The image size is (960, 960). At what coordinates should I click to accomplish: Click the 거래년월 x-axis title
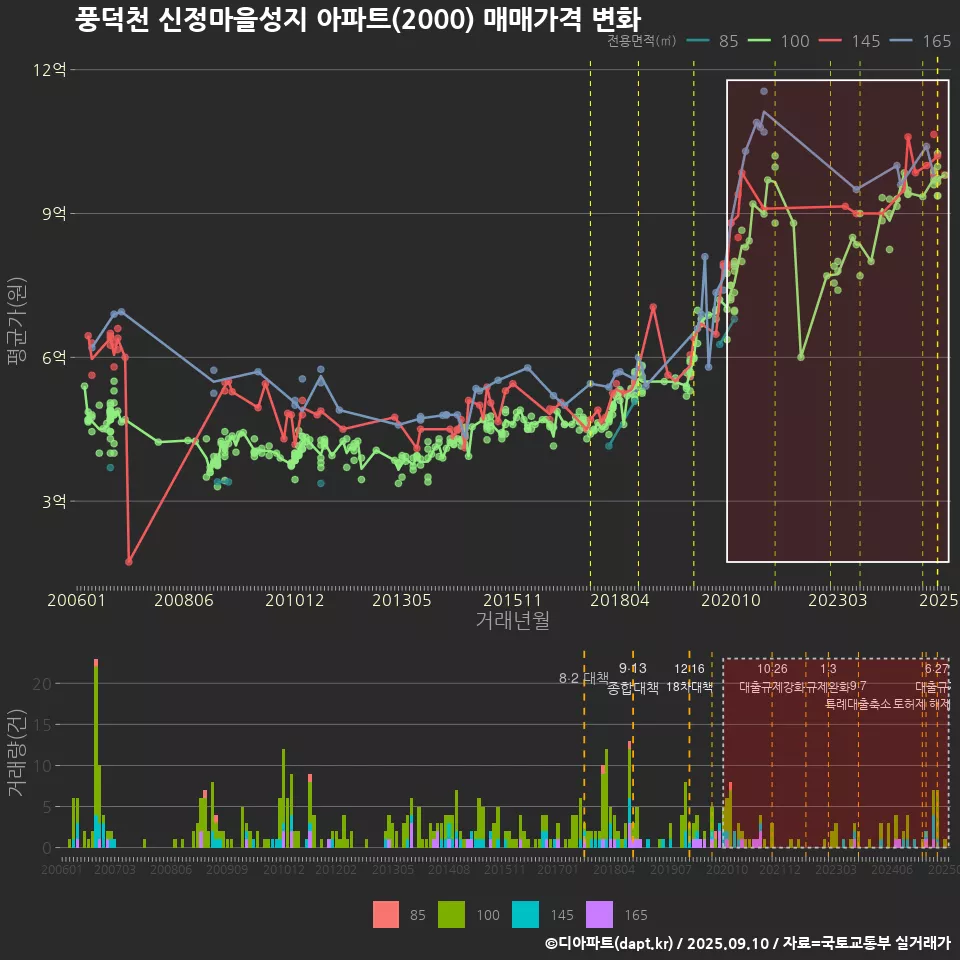click(x=512, y=621)
